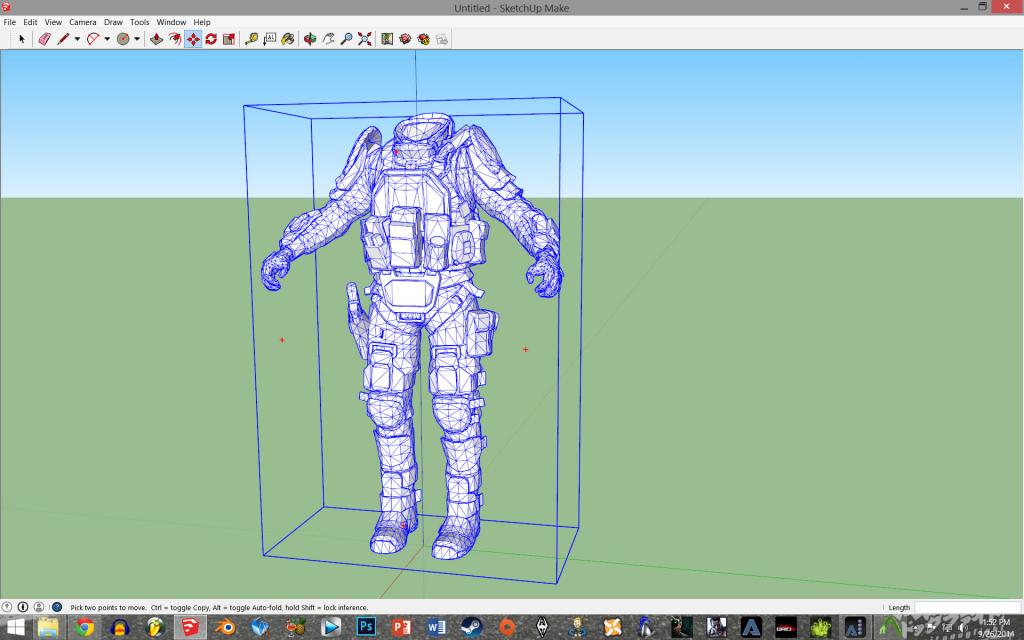Open Word from the taskbar
1024x640 pixels.
436,628
